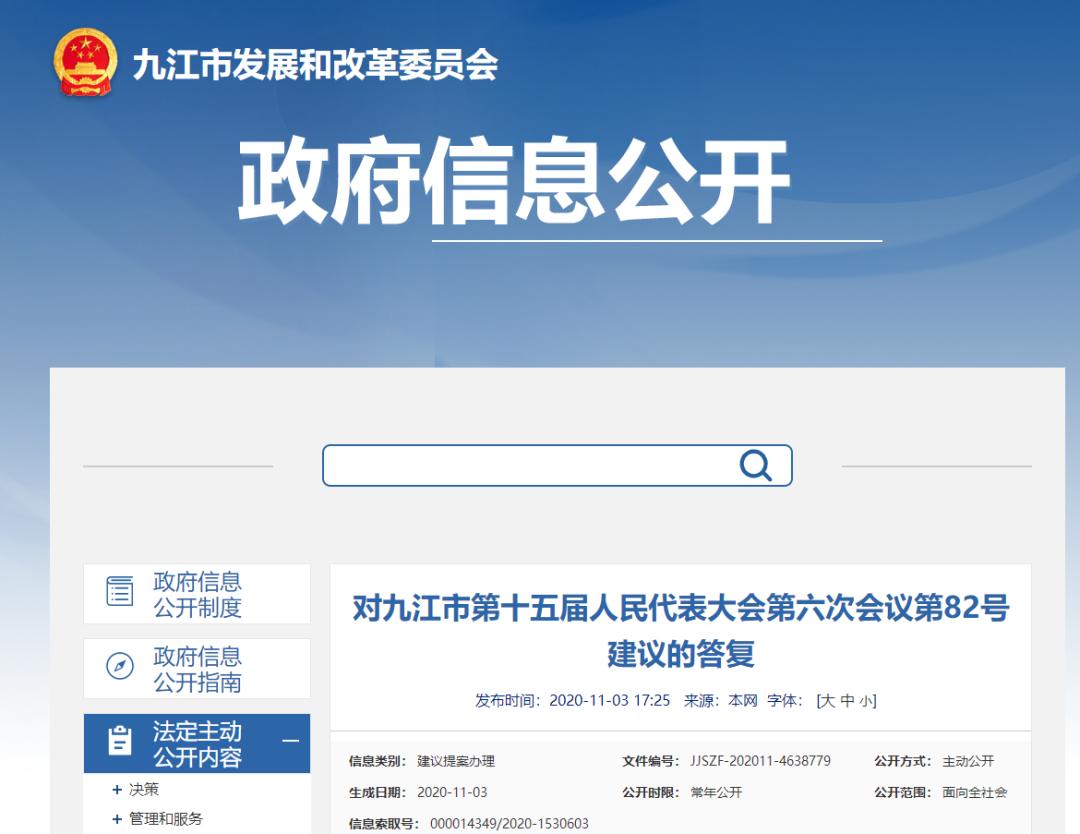This screenshot has height=834, width=1080.
Task: Click the disclosure method value 主动公开
Action: (968, 761)
